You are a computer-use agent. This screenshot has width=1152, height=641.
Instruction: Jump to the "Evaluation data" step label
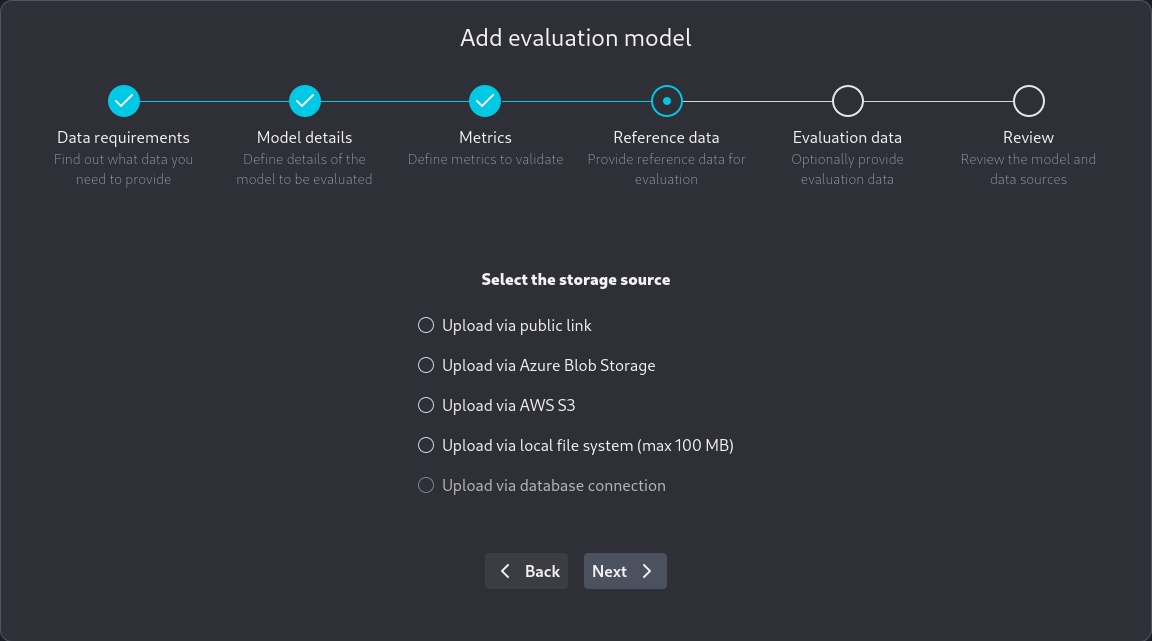(x=847, y=138)
